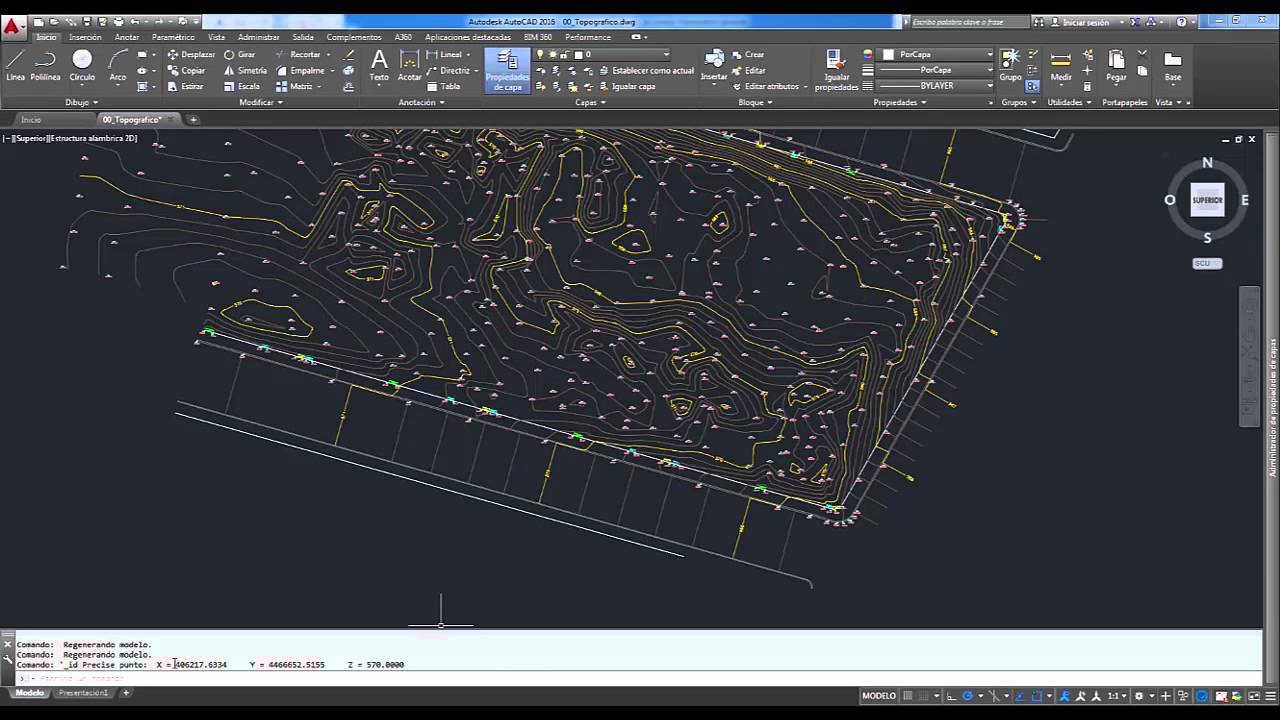Insert a Tabla
The height and width of the screenshot is (720, 1280).
tap(444, 86)
